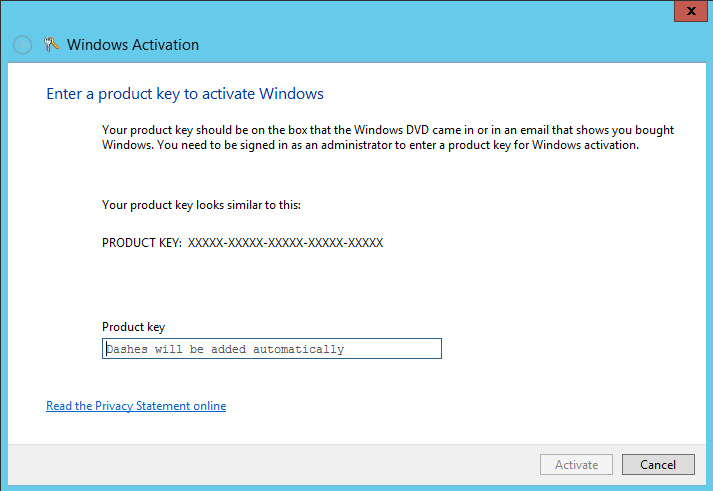The height and width of the screenshot is (491, 713).
Task: Click the text Your product key looks similar
Action: click(201, 205)
